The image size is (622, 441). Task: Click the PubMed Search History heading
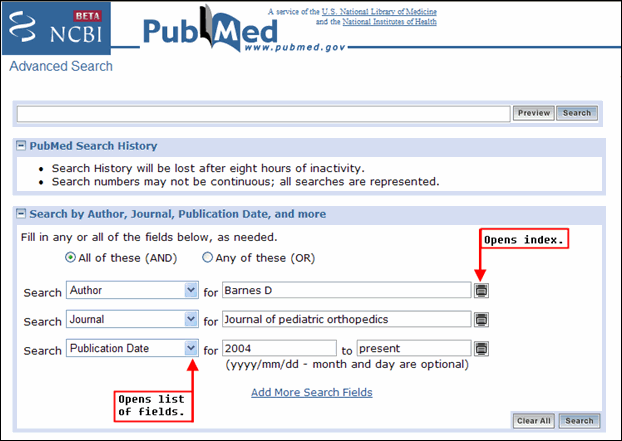[93, 146]
